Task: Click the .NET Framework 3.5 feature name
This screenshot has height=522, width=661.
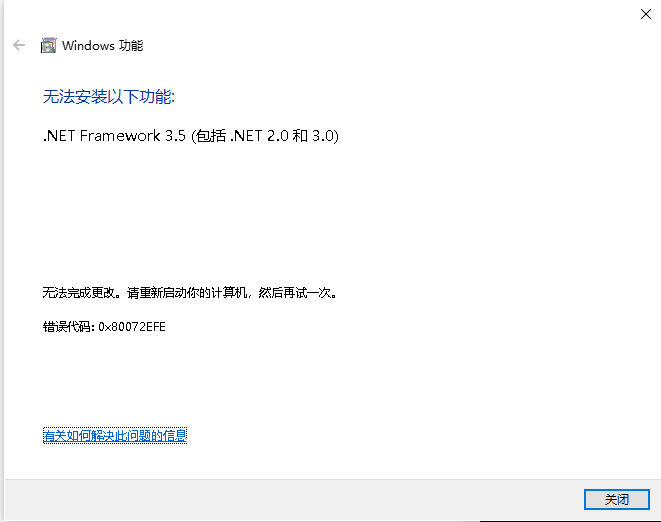Action: (114, 136)
